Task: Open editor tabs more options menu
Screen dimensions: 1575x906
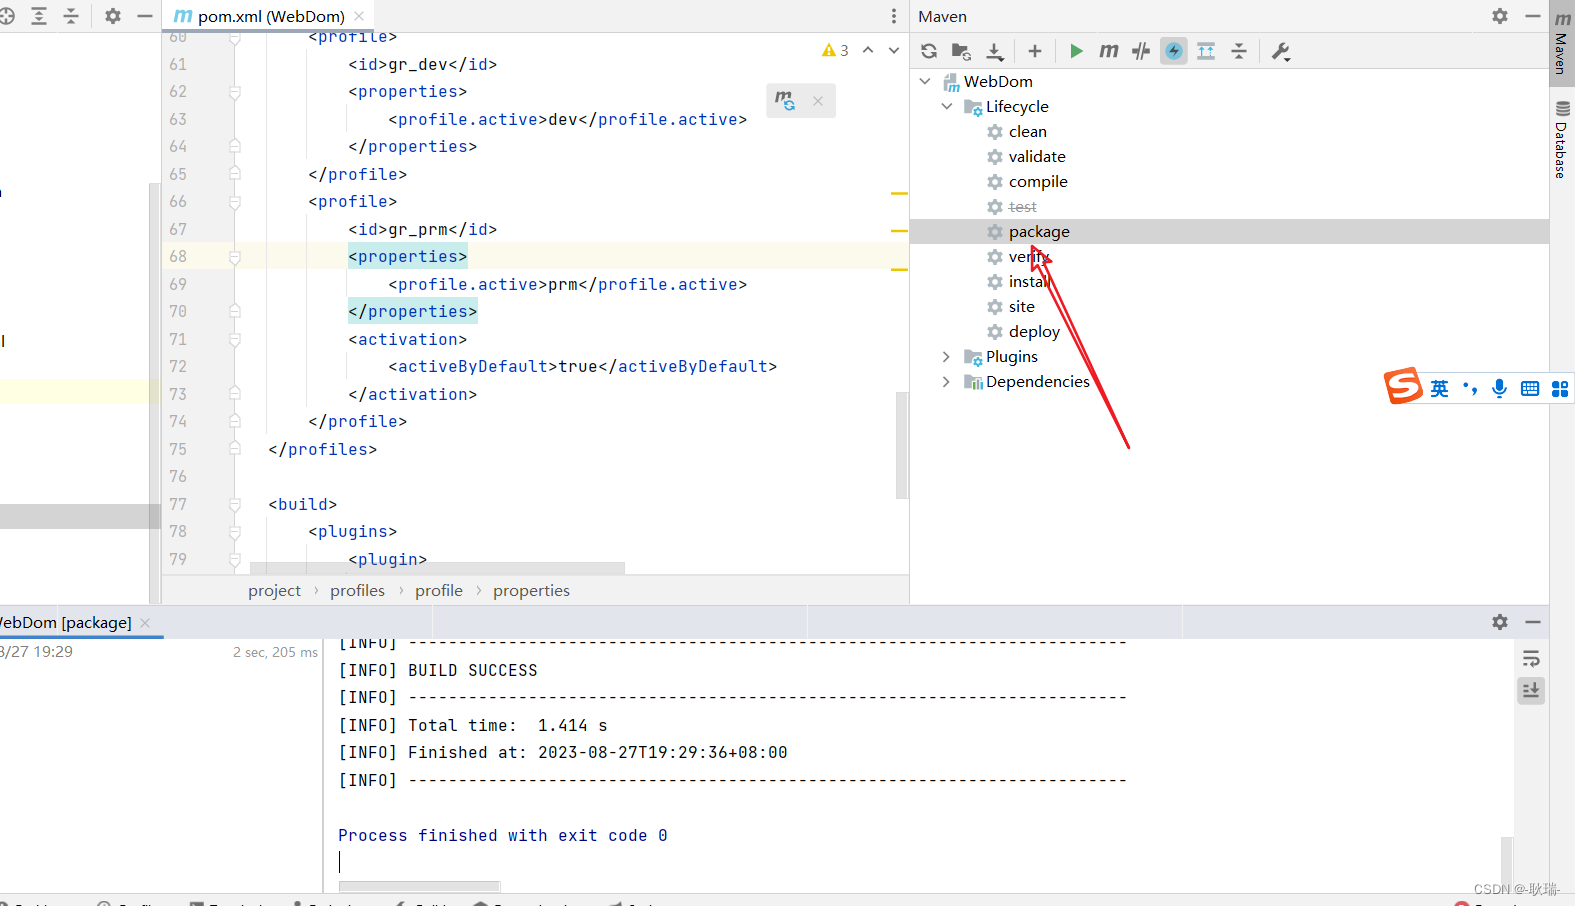Action: point(894,16)
